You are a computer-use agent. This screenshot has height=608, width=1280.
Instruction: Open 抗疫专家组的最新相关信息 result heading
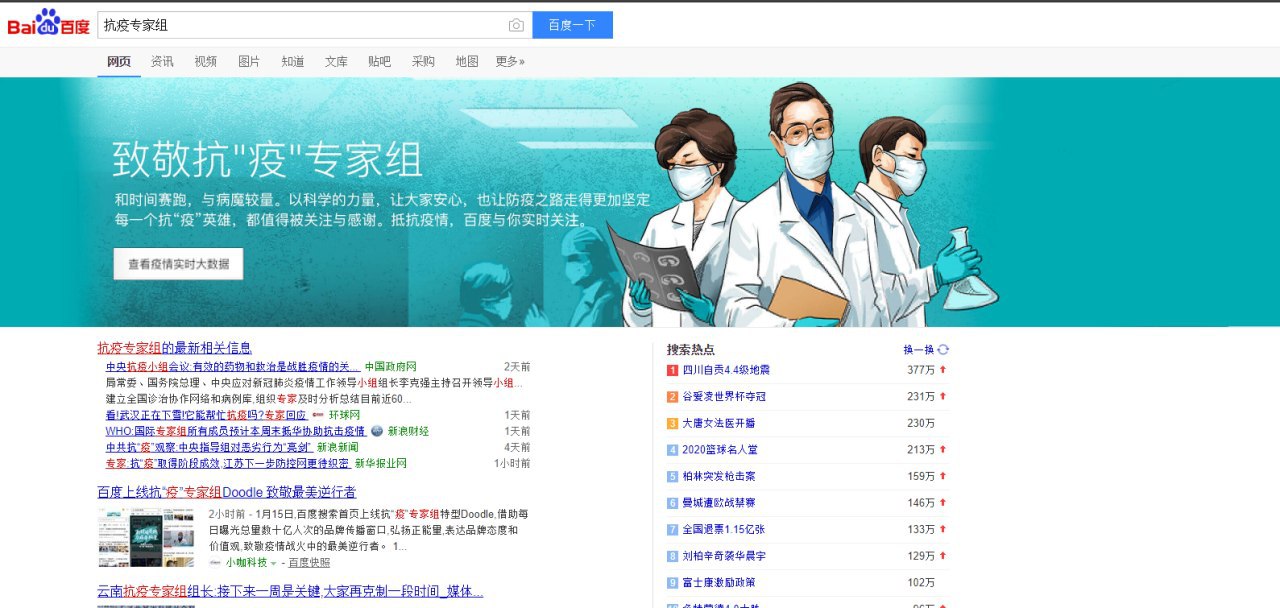click(174, 348)
